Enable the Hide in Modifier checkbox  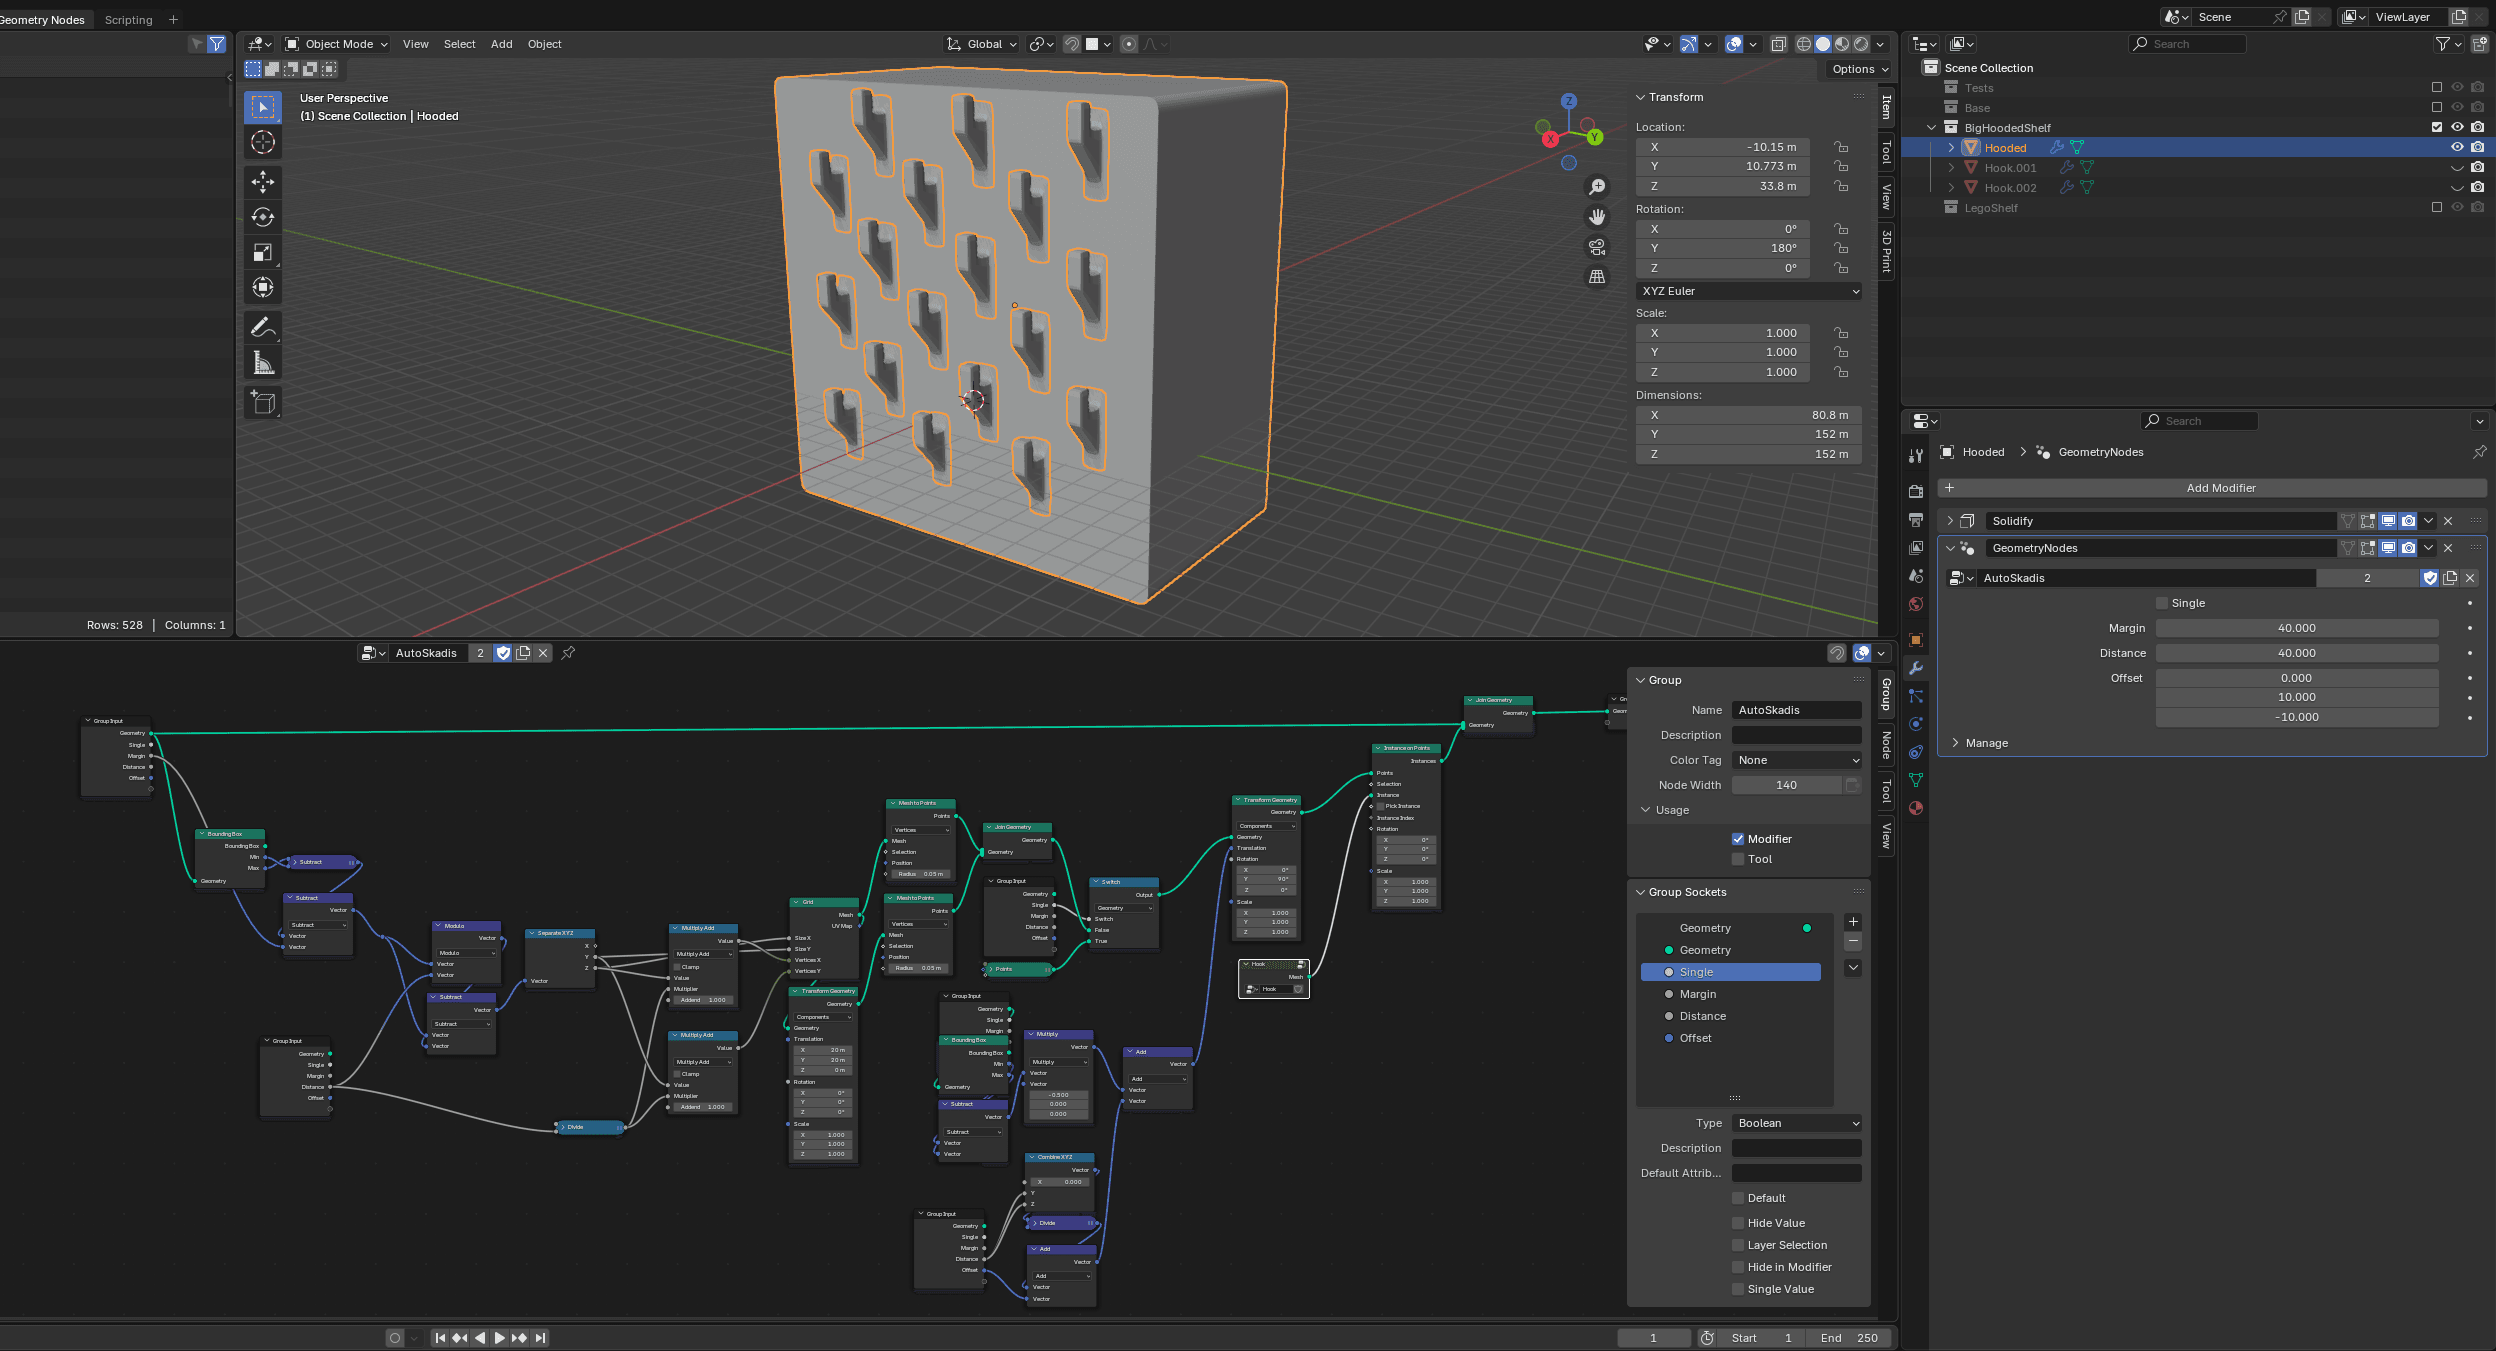click(1738, 1267)
